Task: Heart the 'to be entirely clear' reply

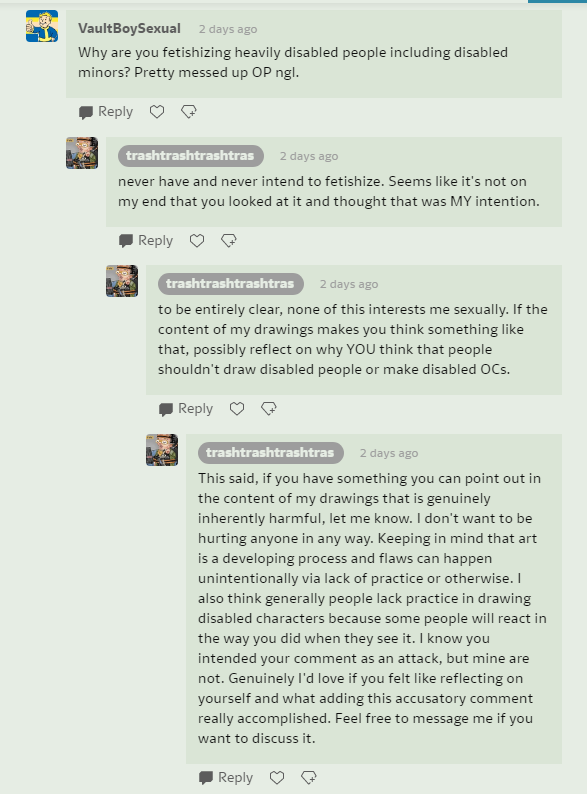Action: [x=237, y=409]
